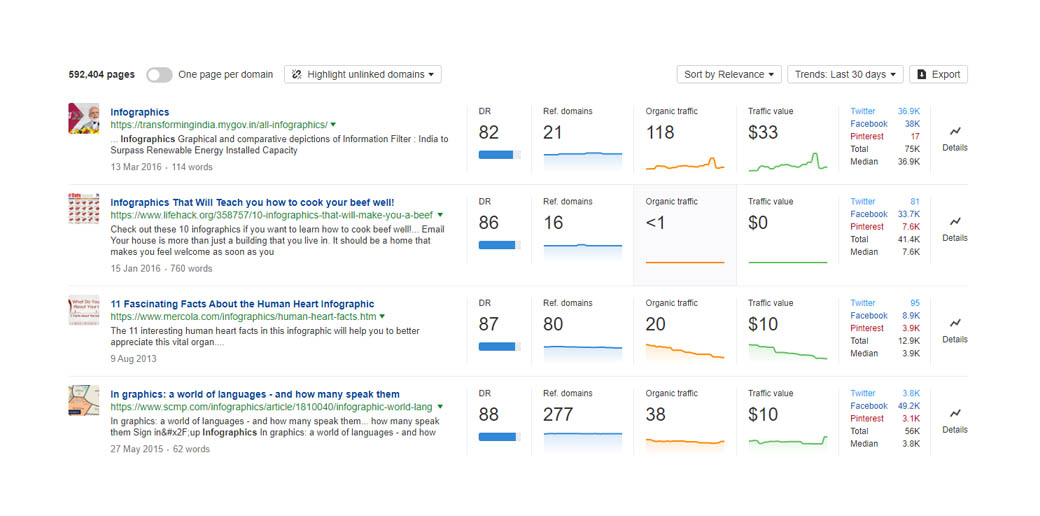This screenshot has width=1040, height=516.
Task: Open the 11 Fascinating Facts About Human Heart title
Action: (x=242, y=304)
